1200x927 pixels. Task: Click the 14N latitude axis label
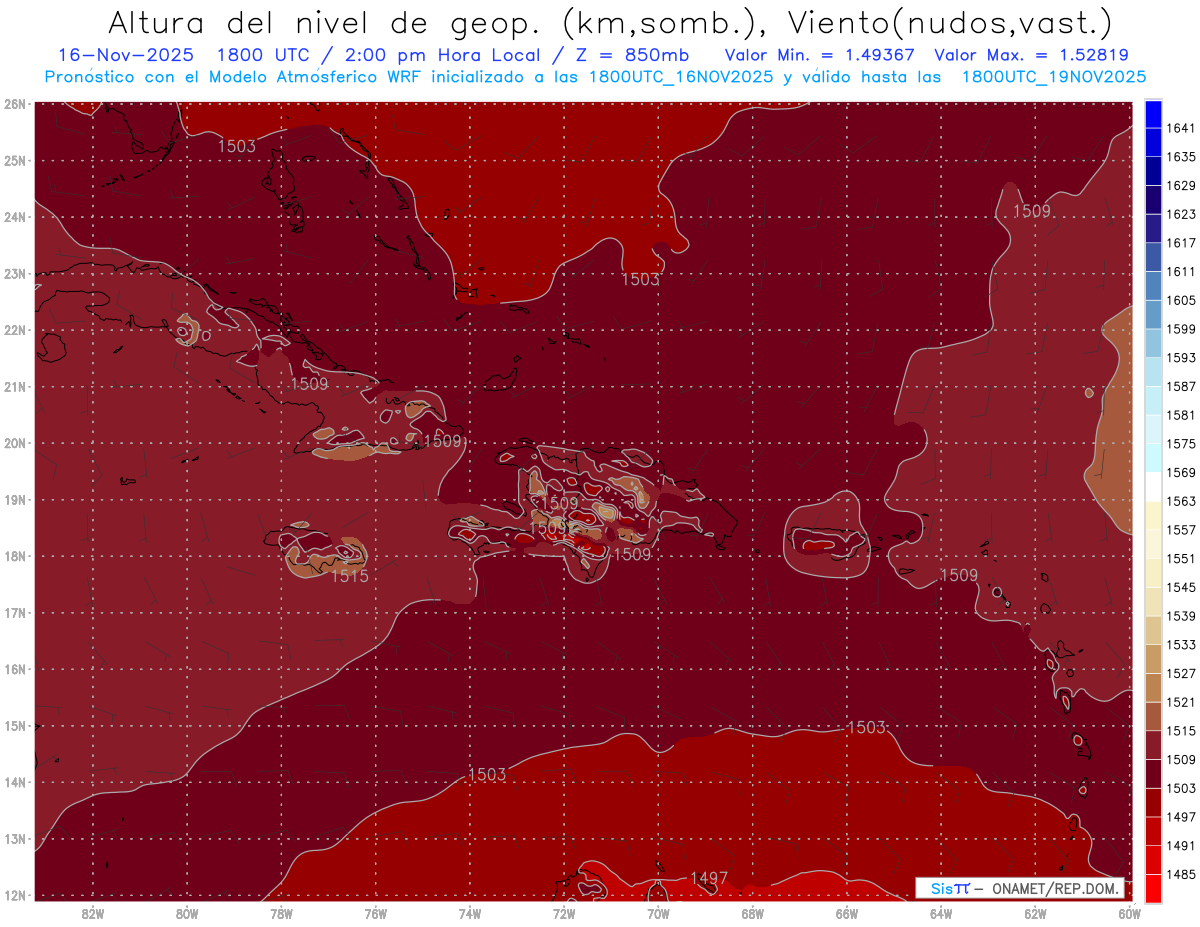15,782
